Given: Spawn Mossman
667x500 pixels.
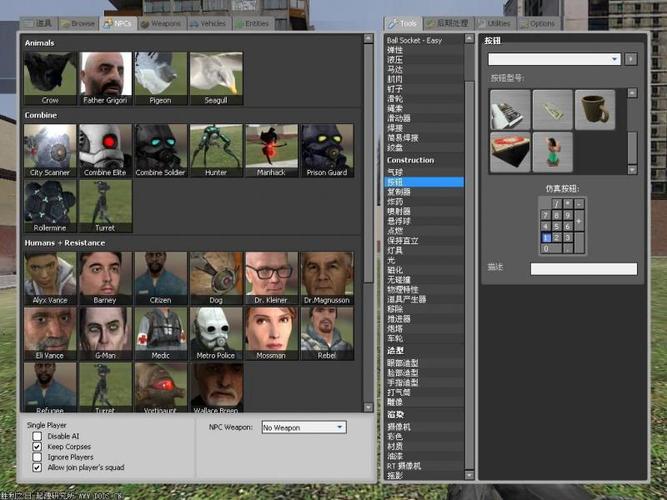Looking at the screenshot, I should pyautogui.click(x=271, y=334).
